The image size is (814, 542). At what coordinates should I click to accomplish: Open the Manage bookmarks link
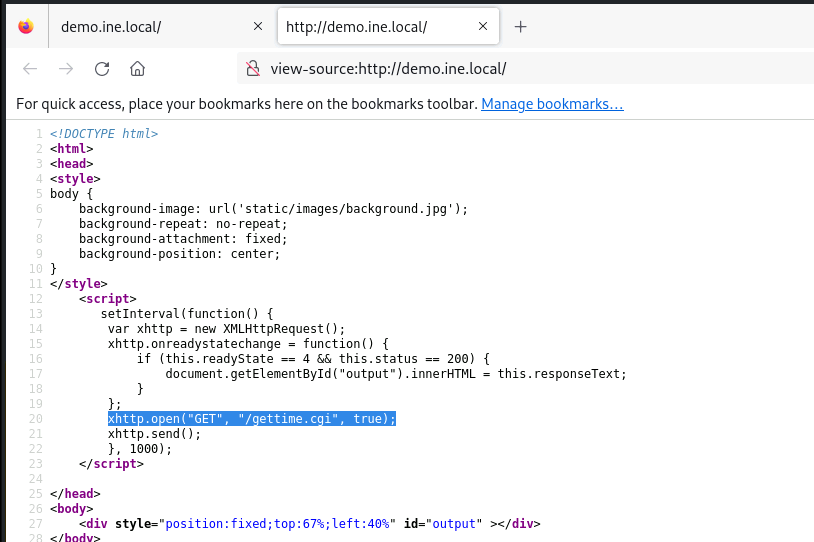[552, 104]
